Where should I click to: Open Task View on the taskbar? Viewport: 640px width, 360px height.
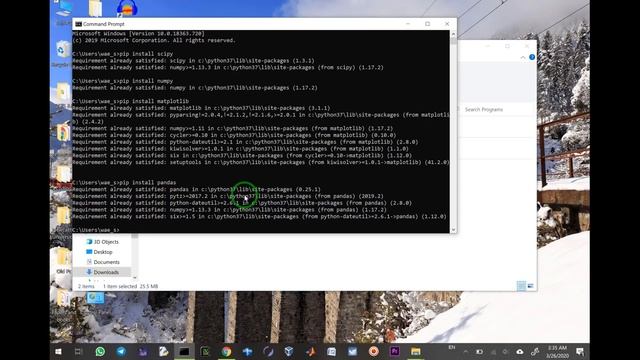coord(78,351)
